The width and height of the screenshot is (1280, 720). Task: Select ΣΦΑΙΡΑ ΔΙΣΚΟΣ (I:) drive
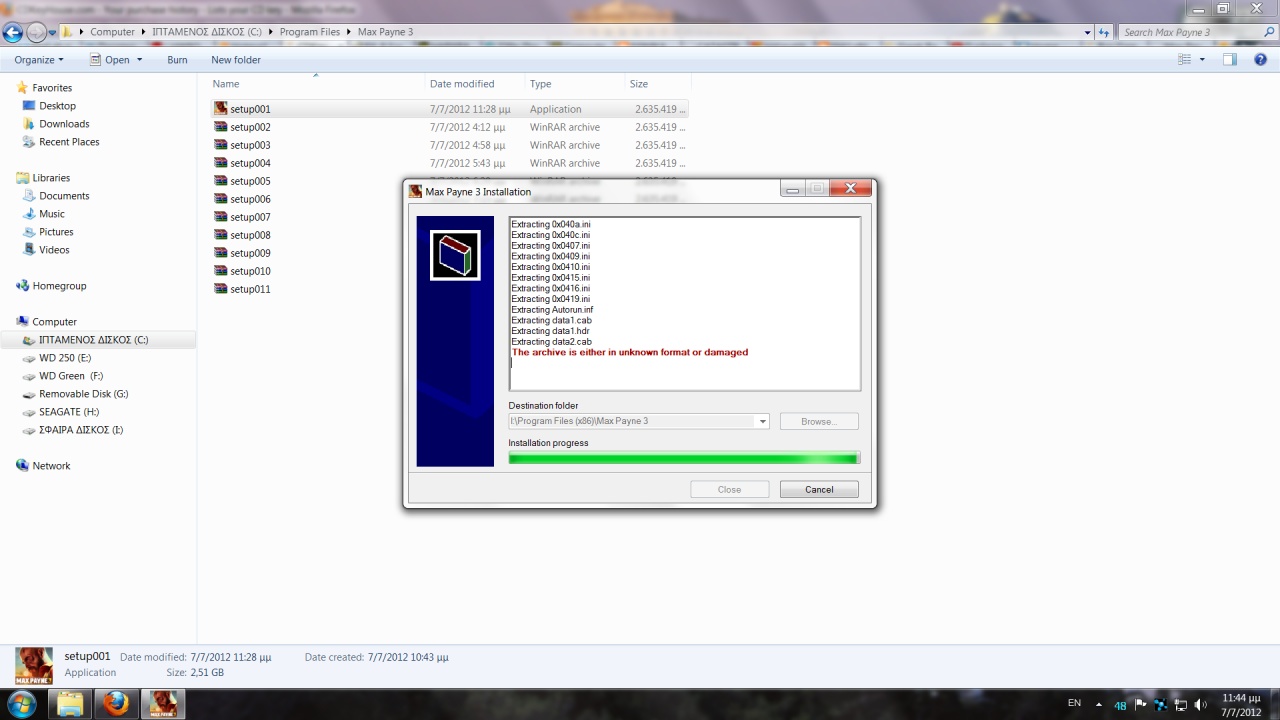[x=80, y=430]
